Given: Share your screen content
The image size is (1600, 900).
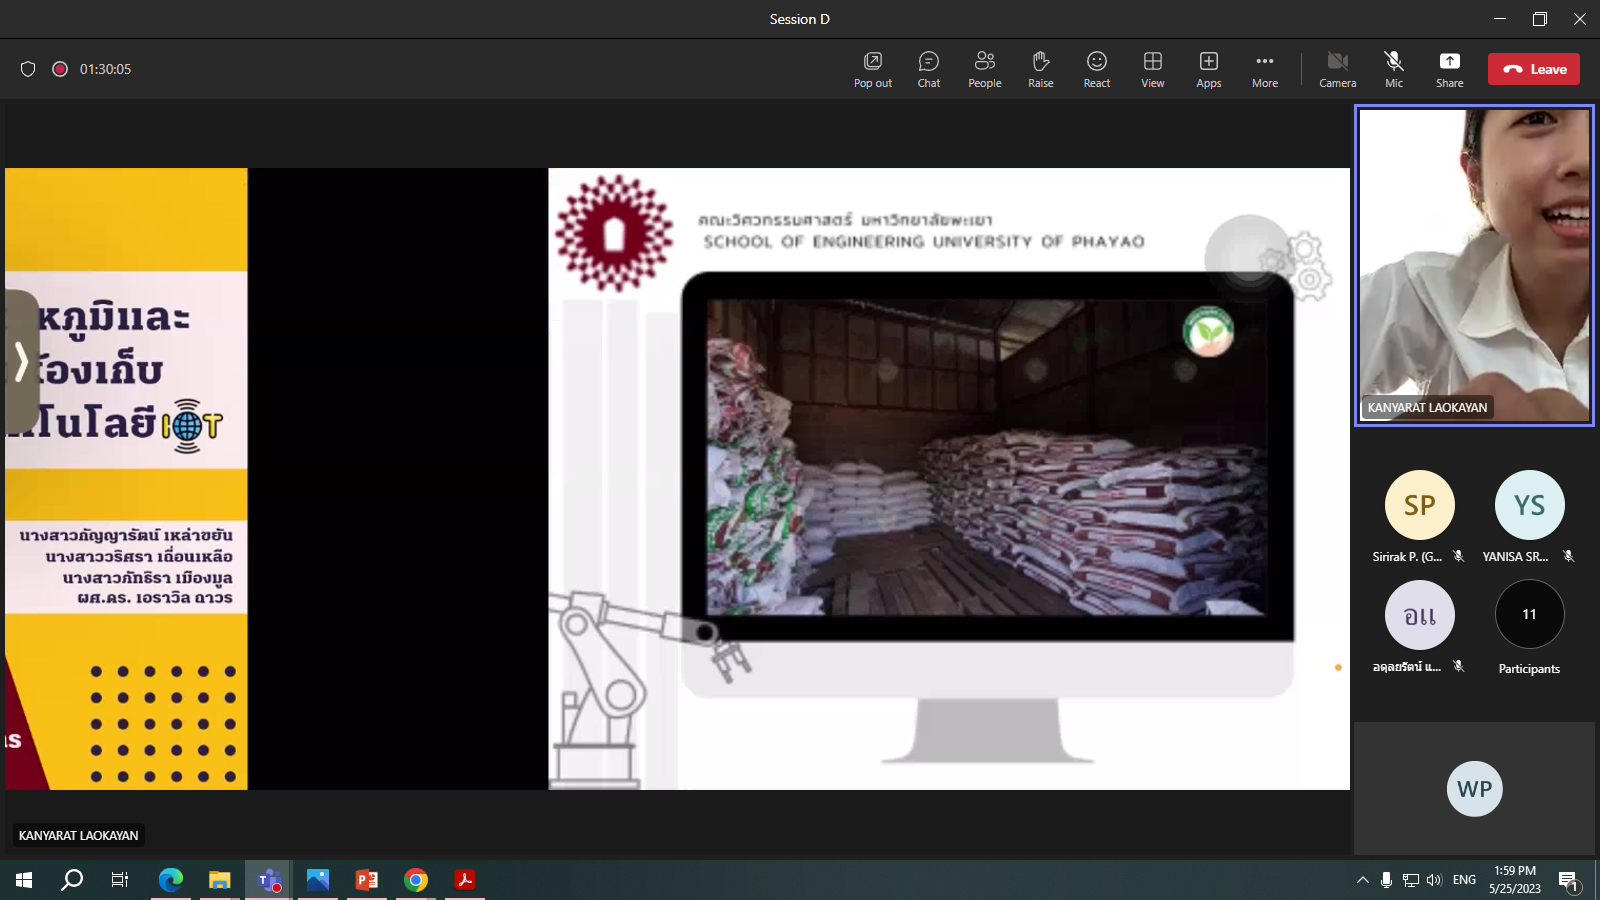Looking at the screenshot, I should pyautogui.click(x=1450, y=69).
